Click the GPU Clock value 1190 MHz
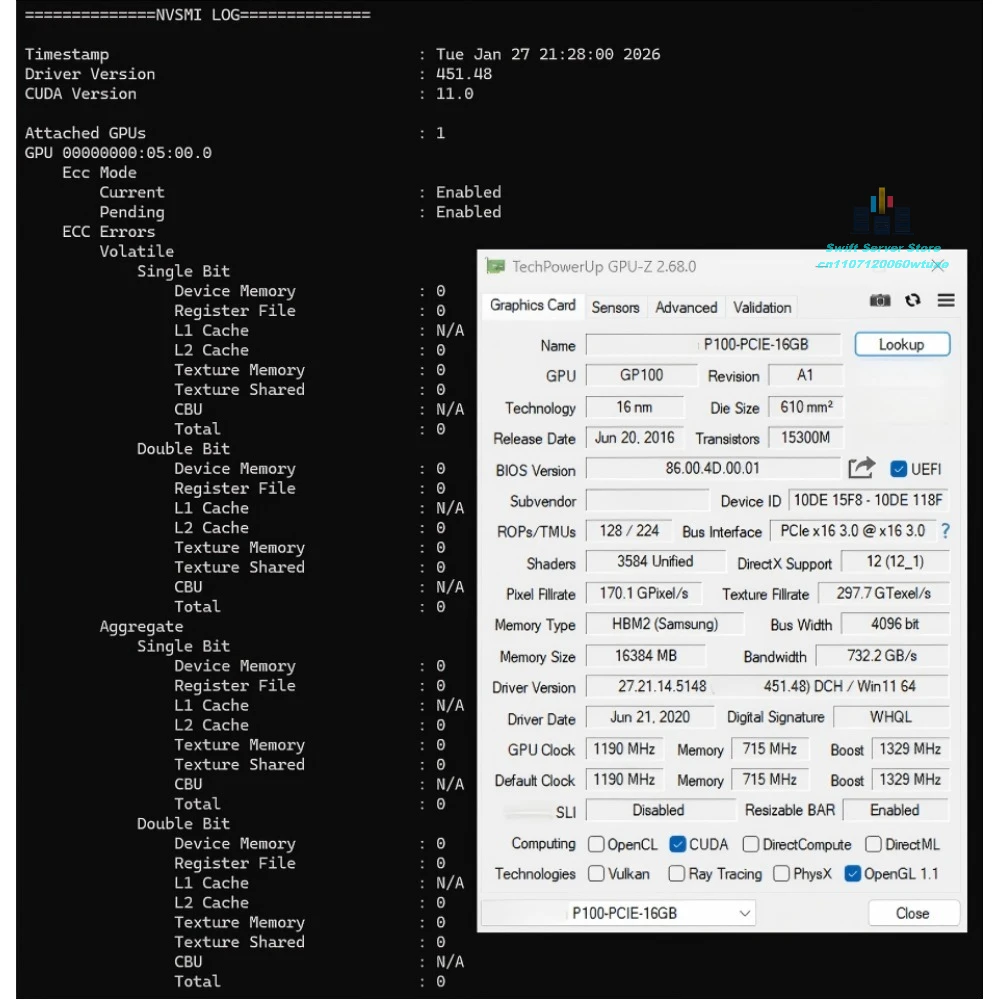 tap(624, 749)
